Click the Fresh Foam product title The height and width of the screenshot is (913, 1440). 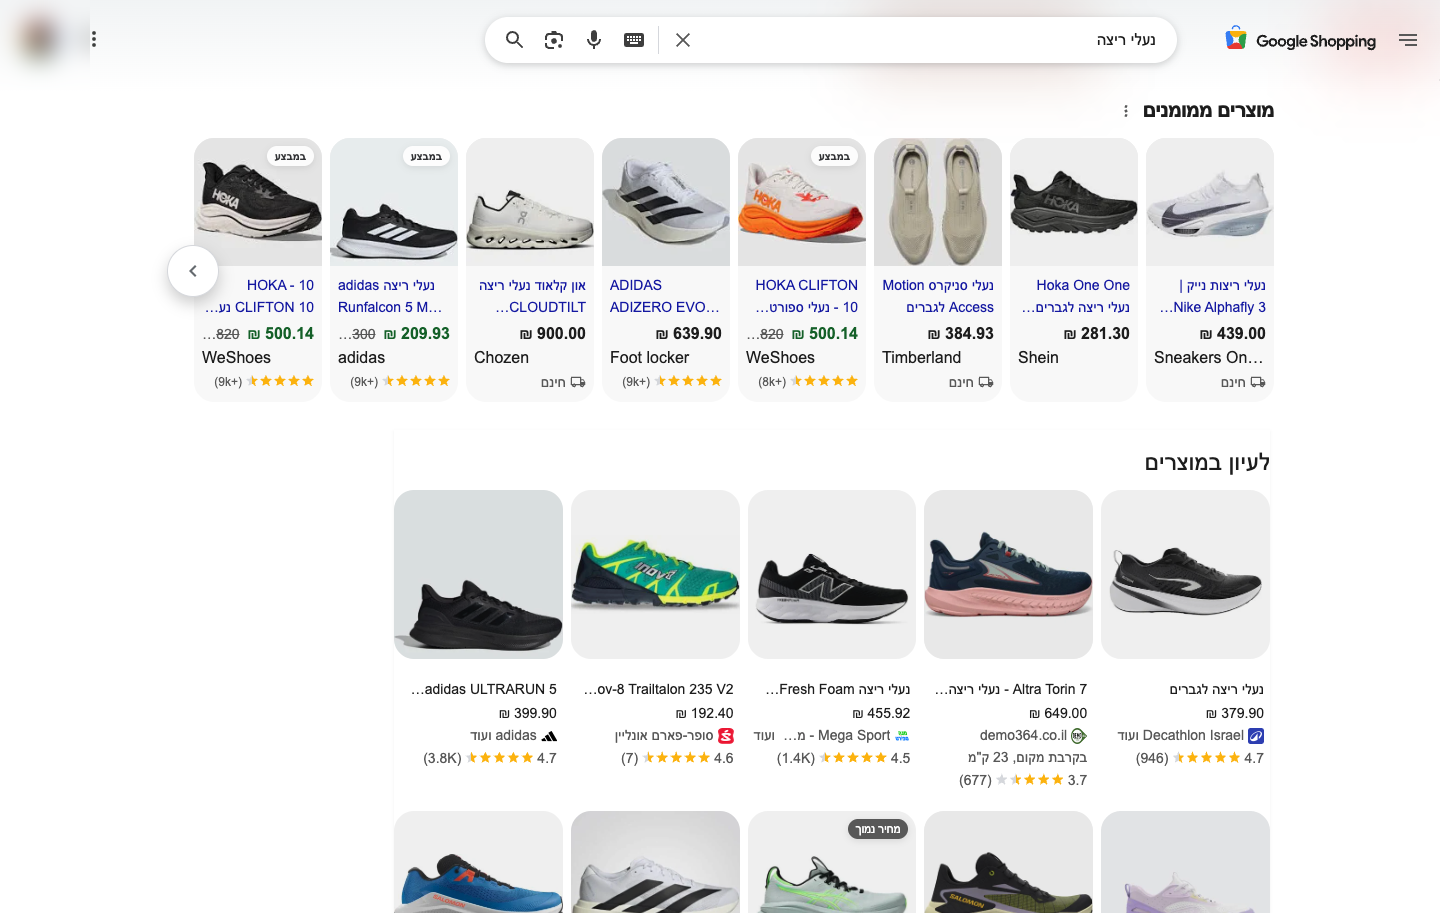pyautogui.click(x=838, y=689)
